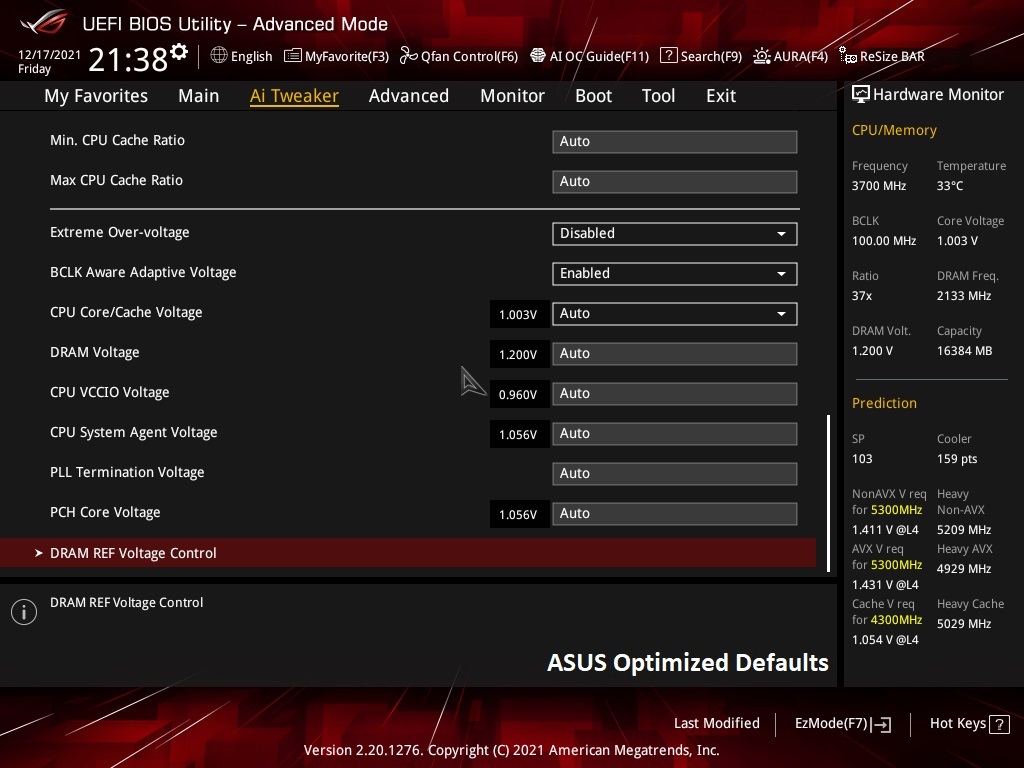Image resolution: width=1024 pixels, height=768 pixels.
Task: Click the 21:38 clock time
Action: (128, 60)
